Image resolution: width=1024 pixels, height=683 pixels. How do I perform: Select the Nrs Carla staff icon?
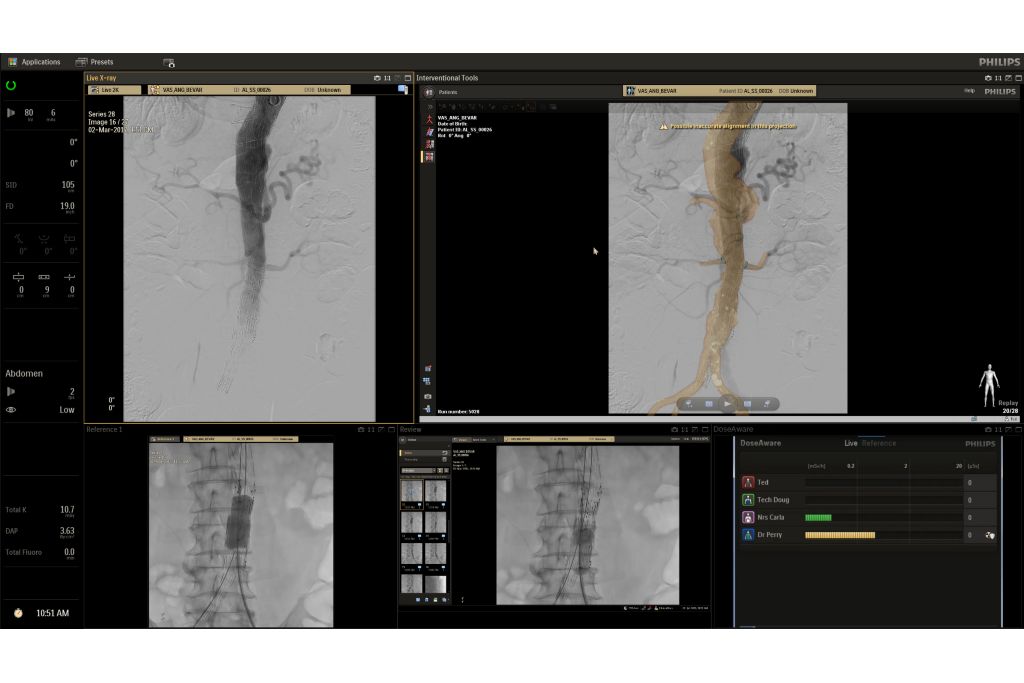[x=747, y=518]
